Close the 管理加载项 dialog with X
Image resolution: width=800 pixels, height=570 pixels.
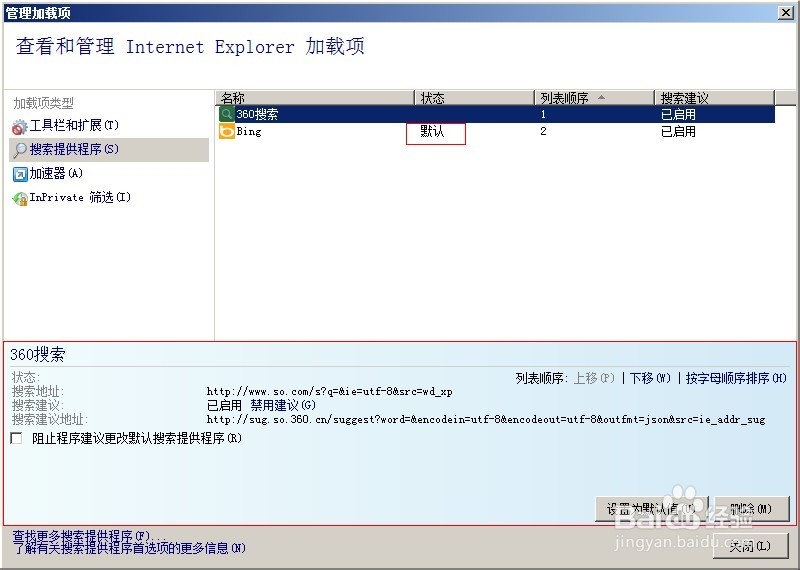786,13
